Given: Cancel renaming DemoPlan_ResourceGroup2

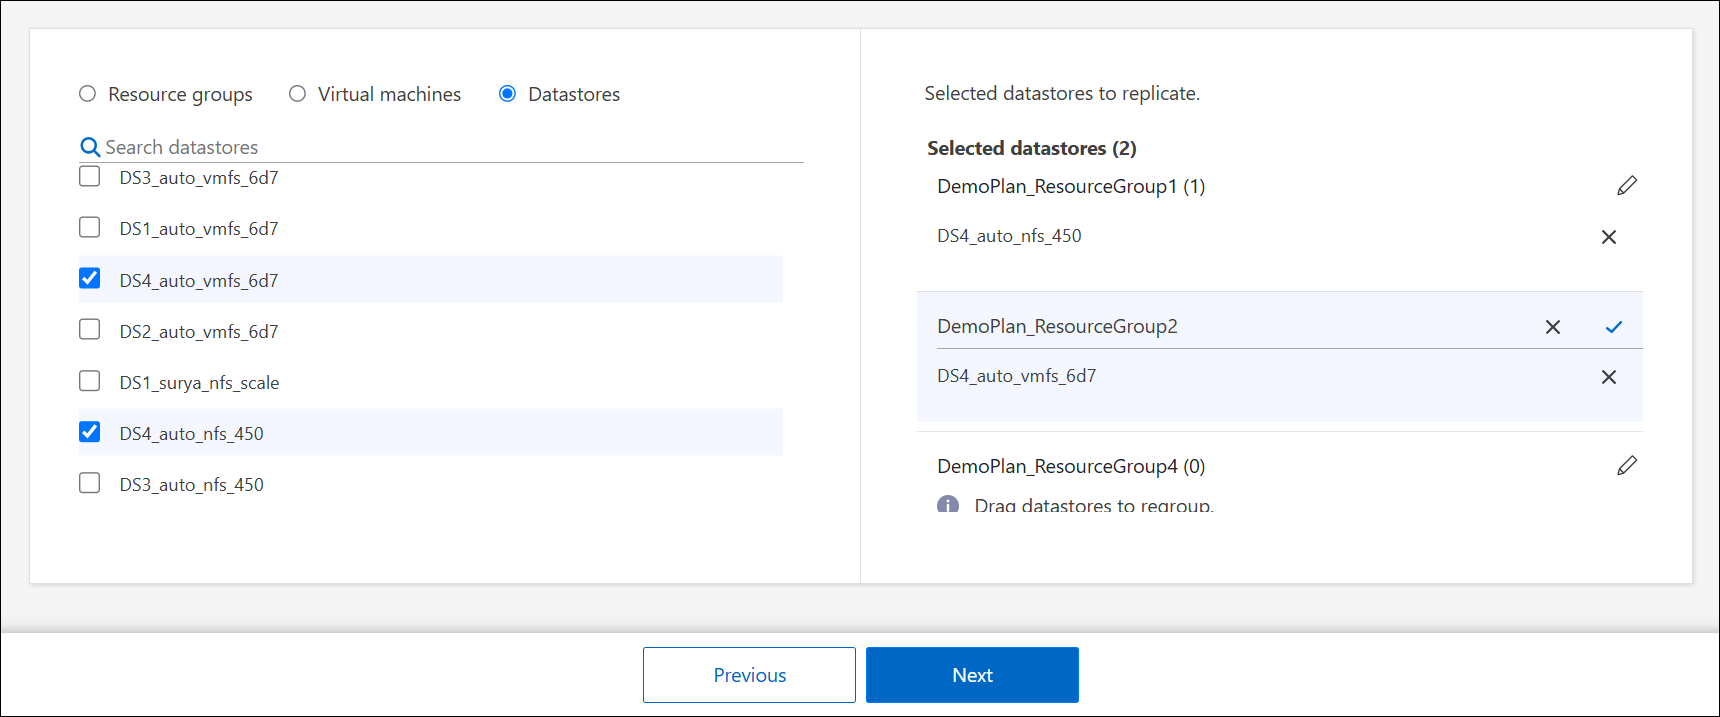Looking at the screenshot, I should click(1552, 327).
